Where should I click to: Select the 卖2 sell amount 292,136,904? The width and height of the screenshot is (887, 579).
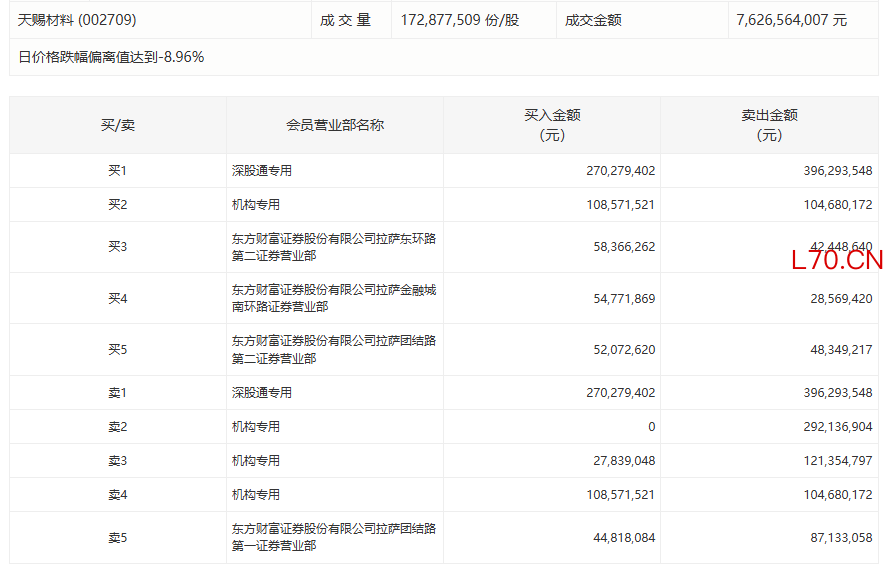point(837,427)
